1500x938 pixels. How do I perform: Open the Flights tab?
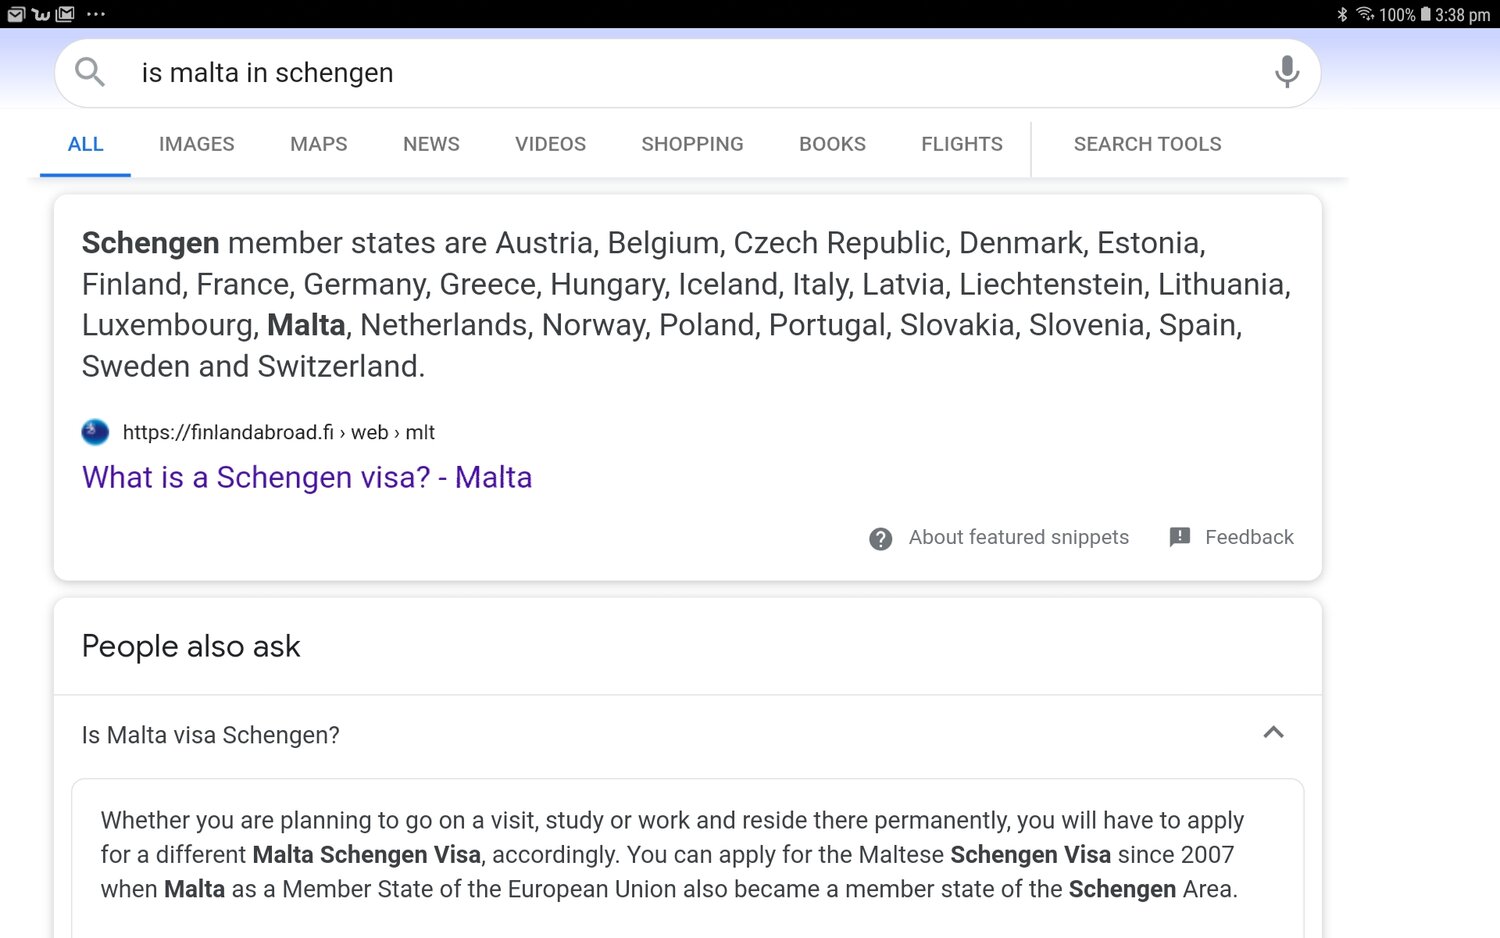click(x=962, y=144)
